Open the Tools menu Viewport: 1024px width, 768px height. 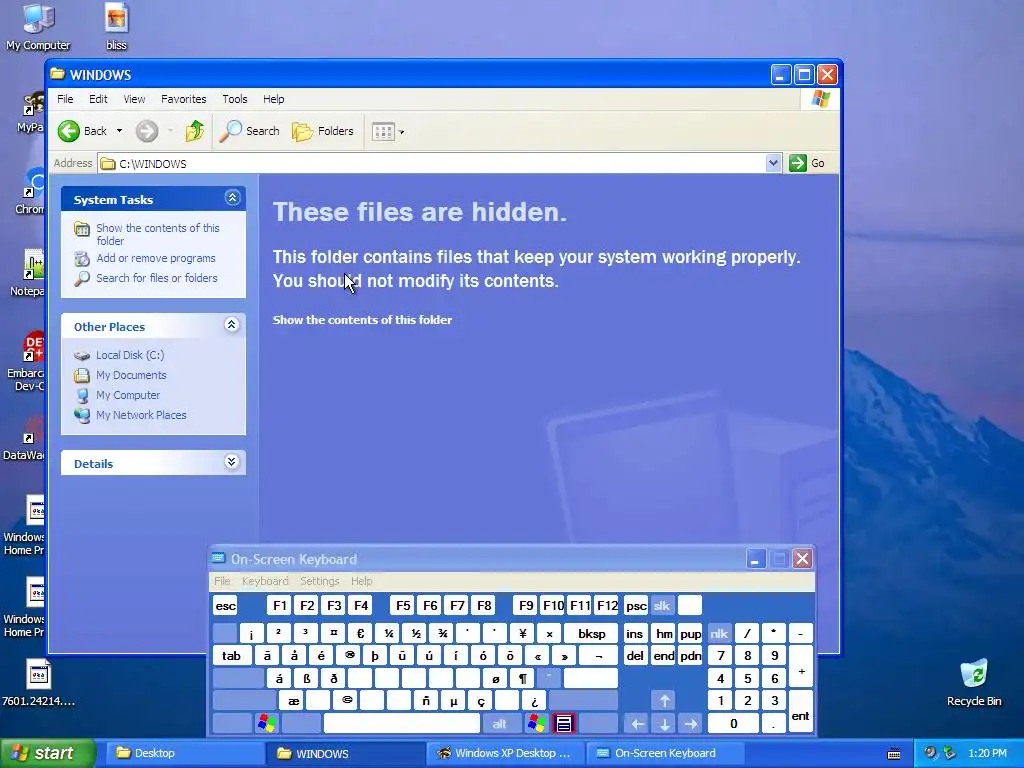[x=234, y=99]
